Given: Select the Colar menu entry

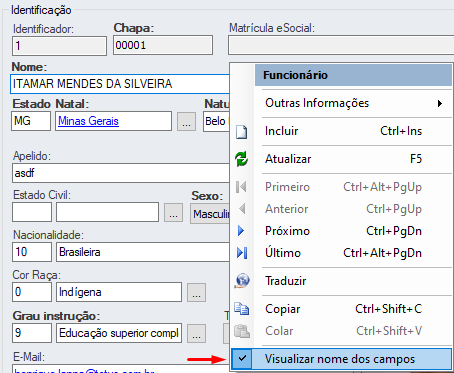Looking at the screenshot, I should tap(341, 331).
